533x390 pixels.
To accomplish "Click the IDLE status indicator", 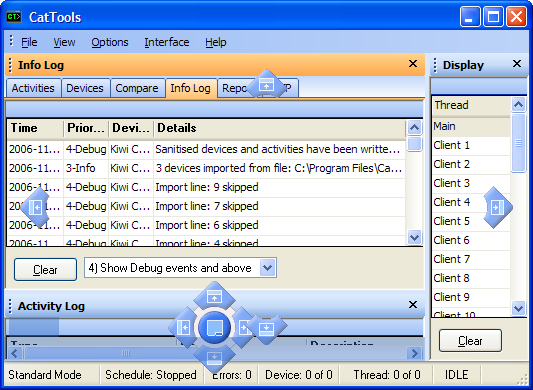I will [457, 375].
